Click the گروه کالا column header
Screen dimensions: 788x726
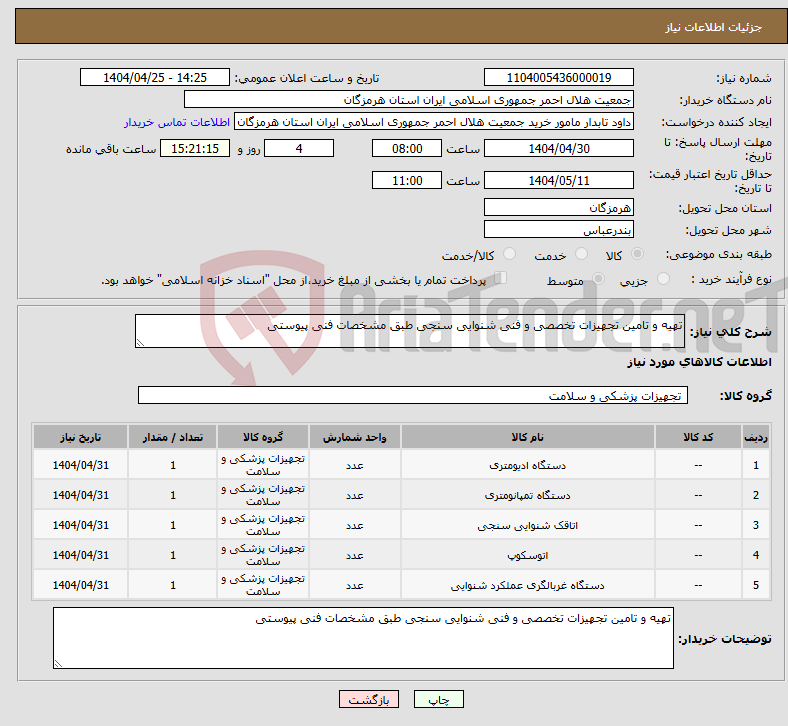click(x=263, y=437)
